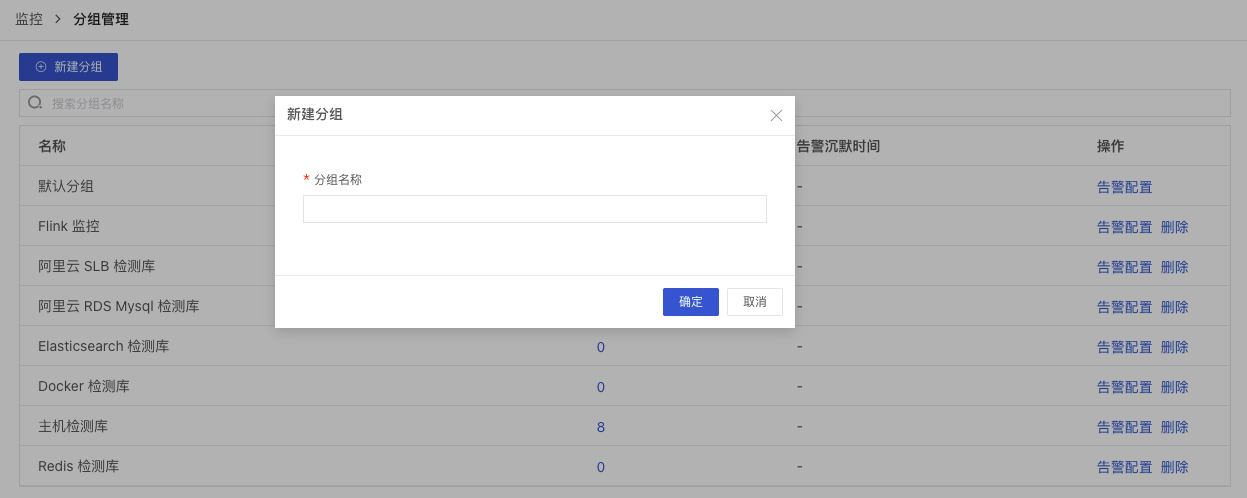This screenshot has height=498, width=1247.
Task: Delete the Flink 监控 group
Action: click(1174, 227)
